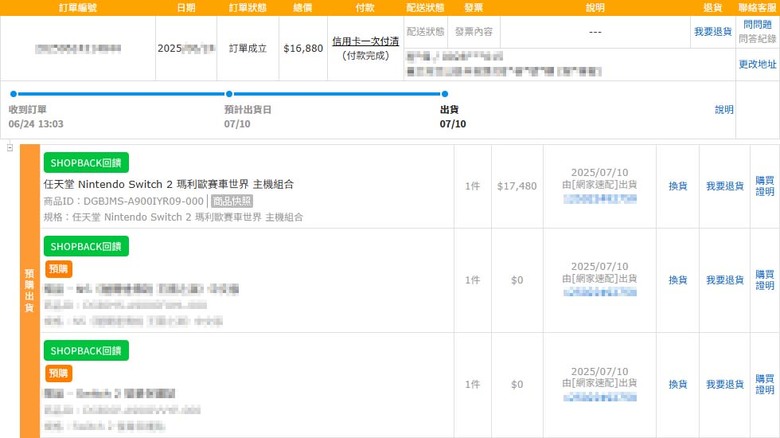Click 商品快照 button for Switch 2 item
This screenshot has height=438, width=780.
[232, 201]
